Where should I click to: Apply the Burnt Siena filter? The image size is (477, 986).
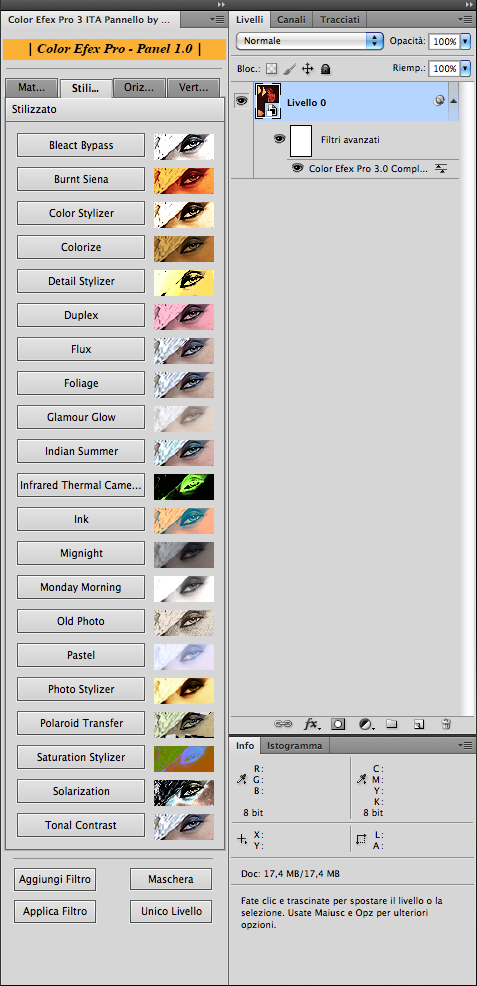click(81, 179)
